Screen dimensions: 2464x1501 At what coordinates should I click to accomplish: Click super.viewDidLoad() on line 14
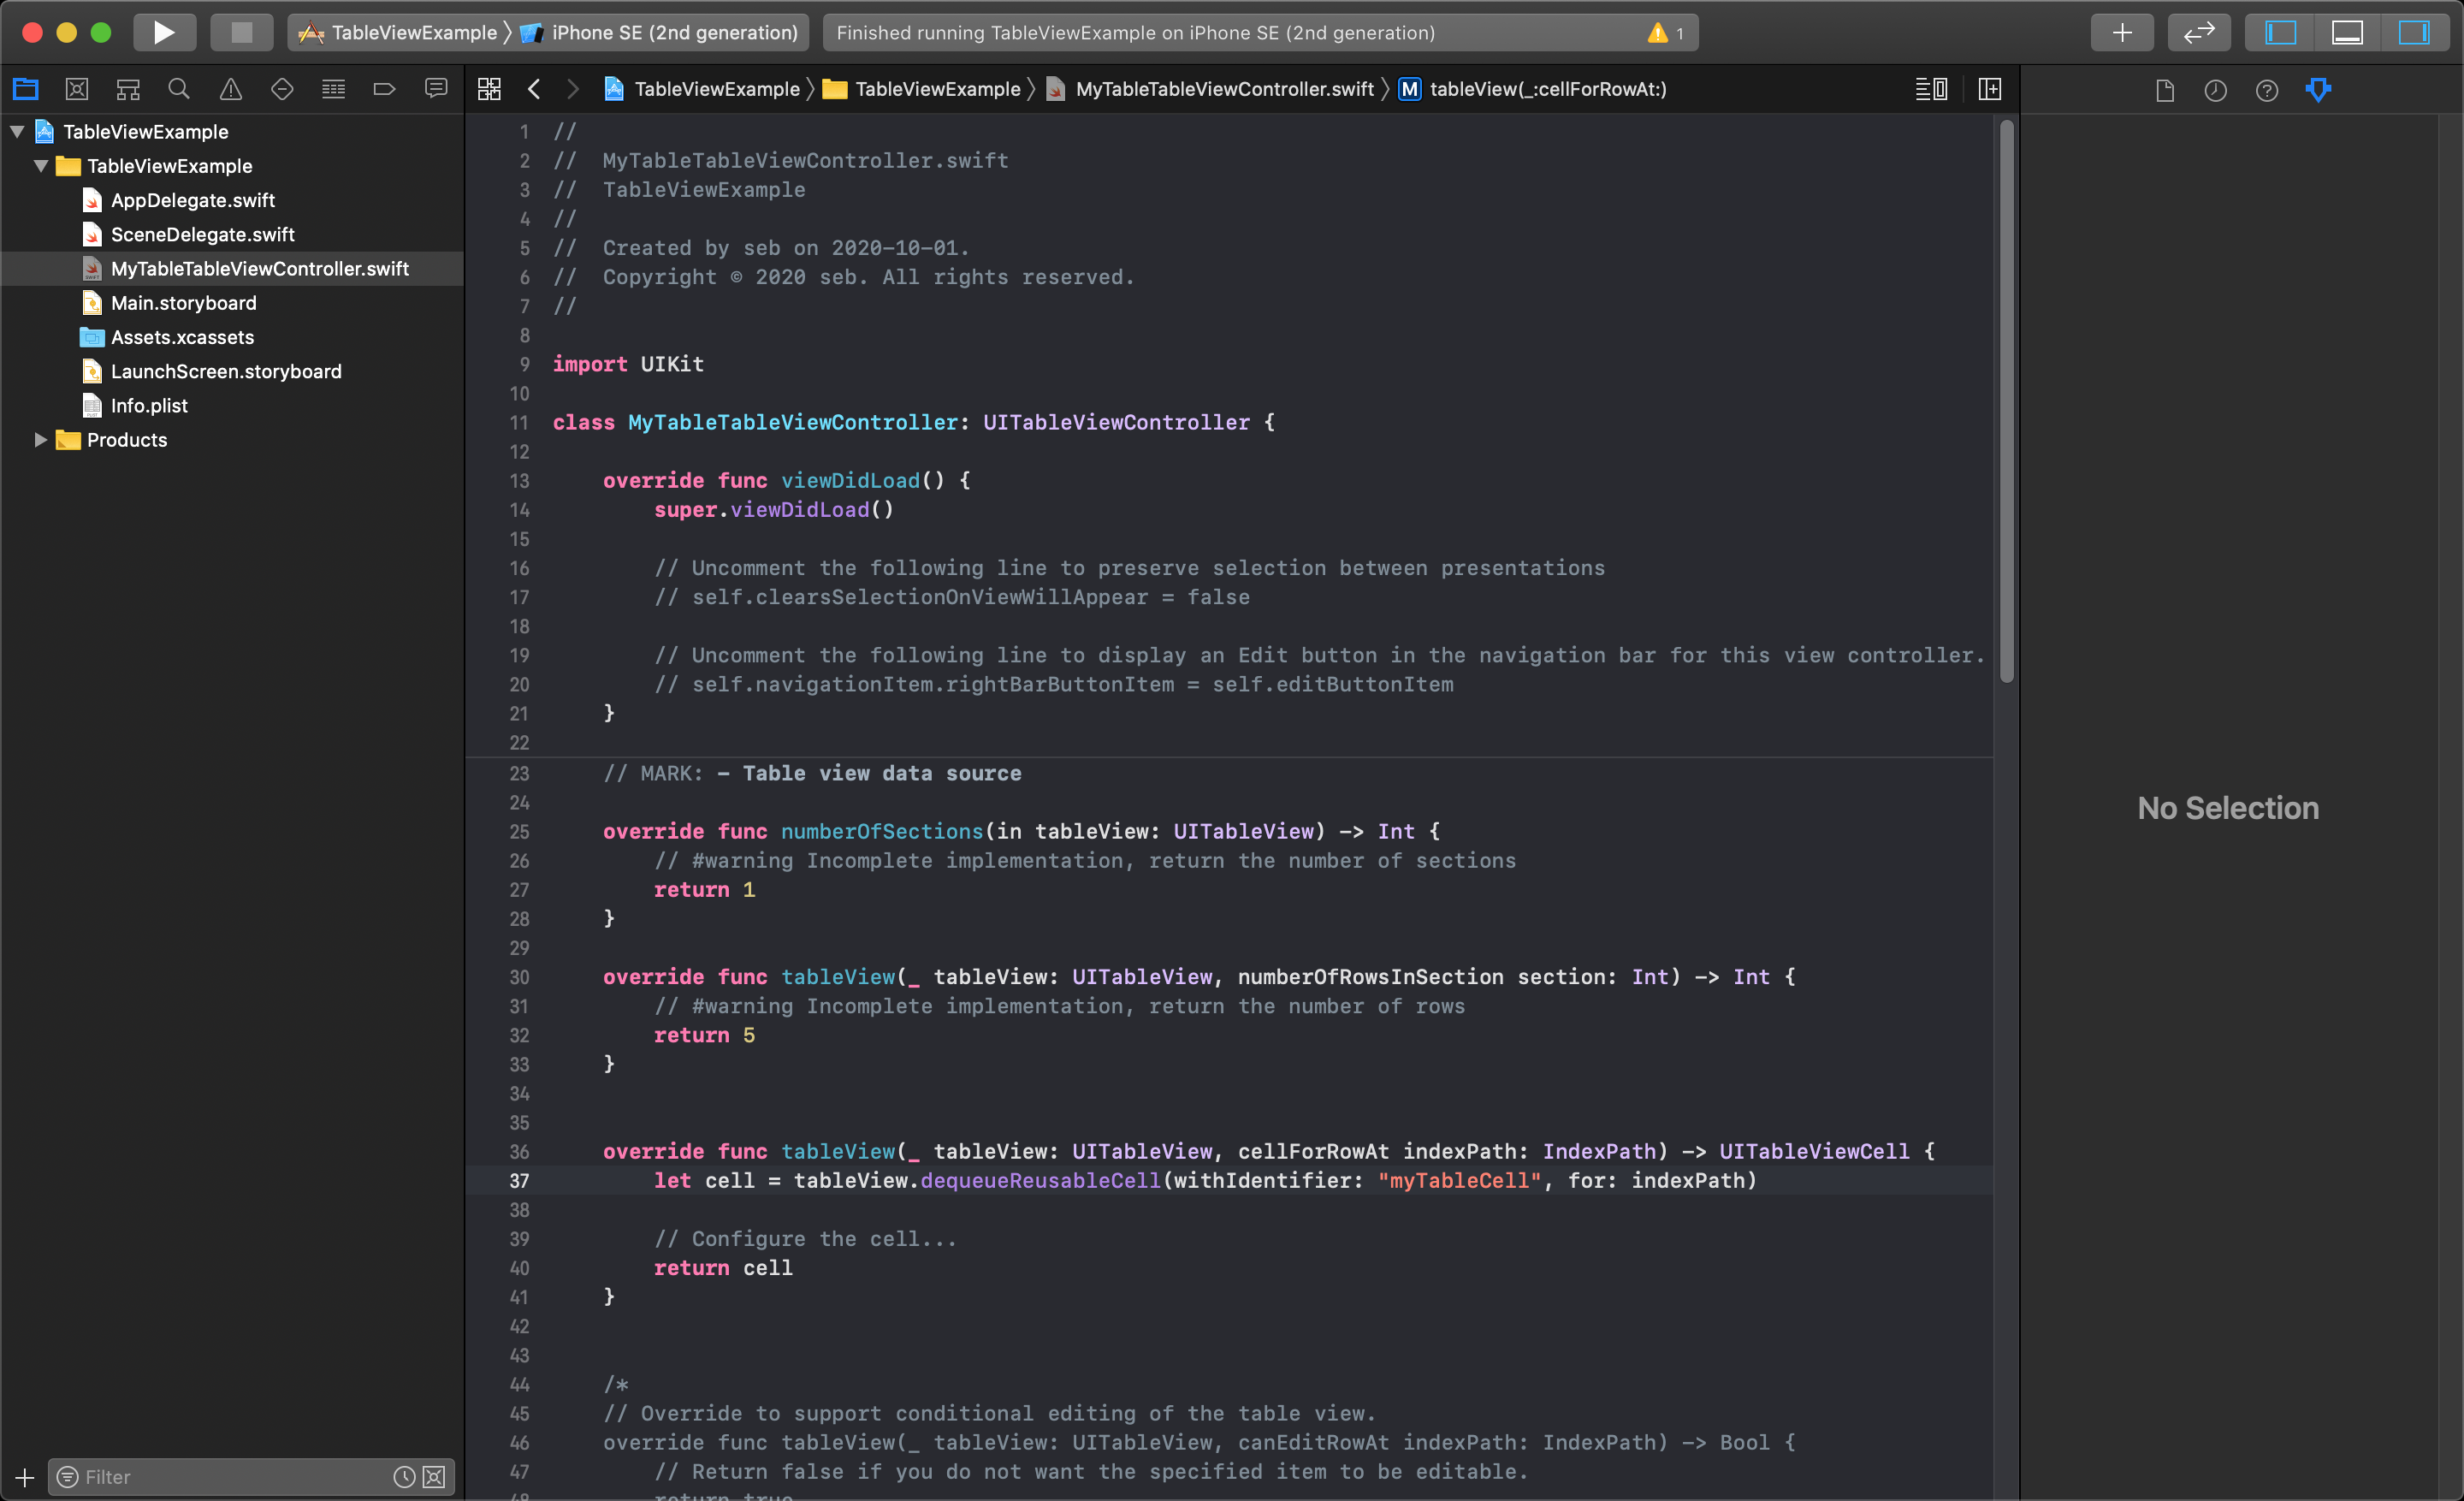773,509
